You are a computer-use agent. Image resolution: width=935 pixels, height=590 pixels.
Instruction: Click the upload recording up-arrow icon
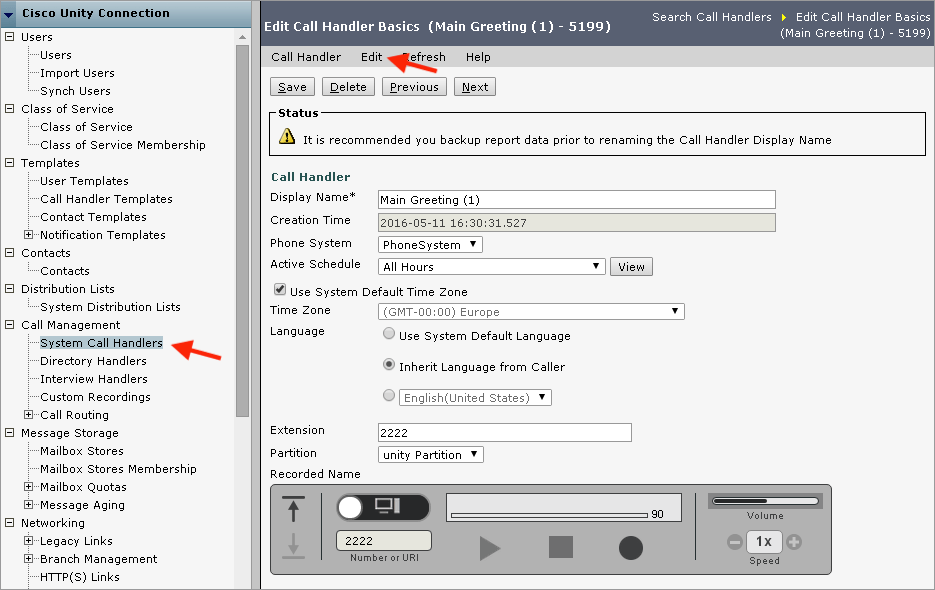tap(293, 509)
